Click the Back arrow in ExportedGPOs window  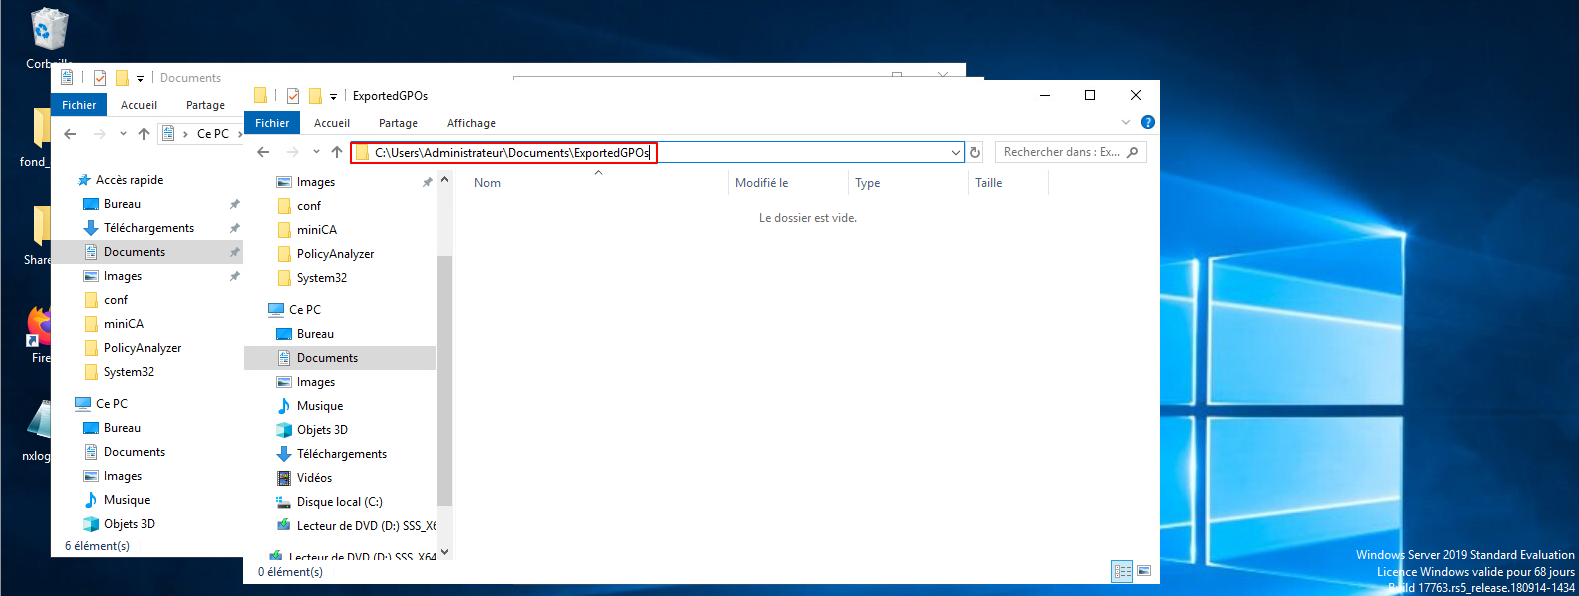pos(263,152)
